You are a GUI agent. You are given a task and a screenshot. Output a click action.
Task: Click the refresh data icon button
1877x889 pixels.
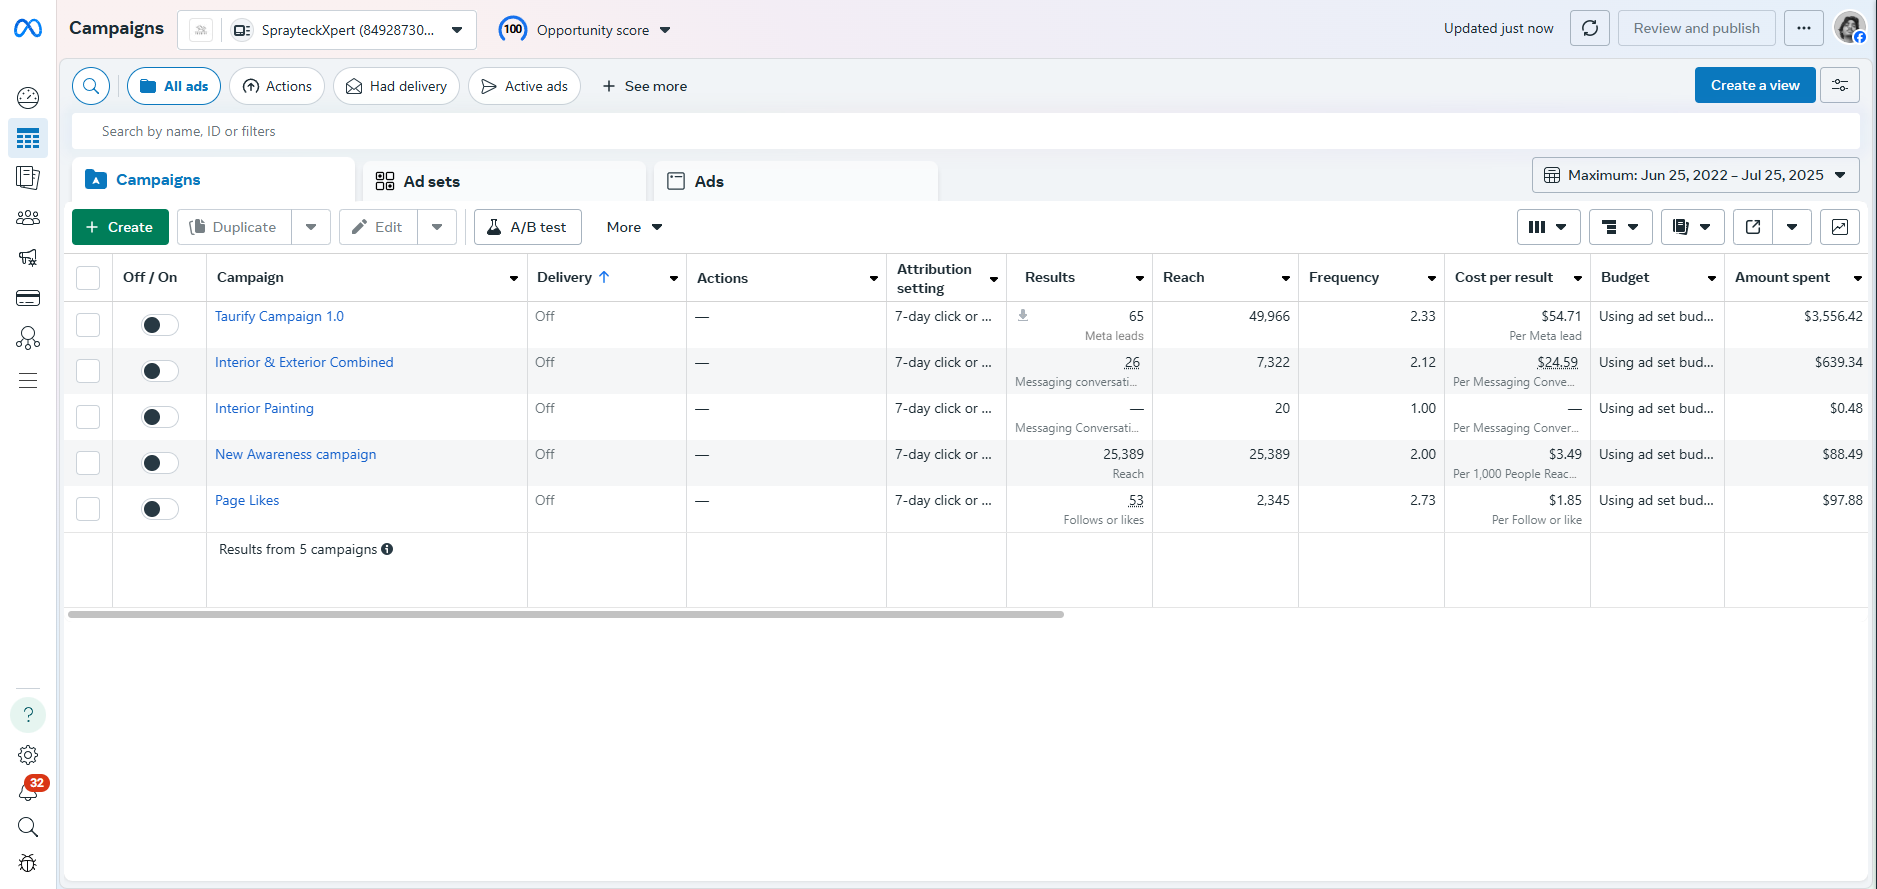coord(1590,28)
